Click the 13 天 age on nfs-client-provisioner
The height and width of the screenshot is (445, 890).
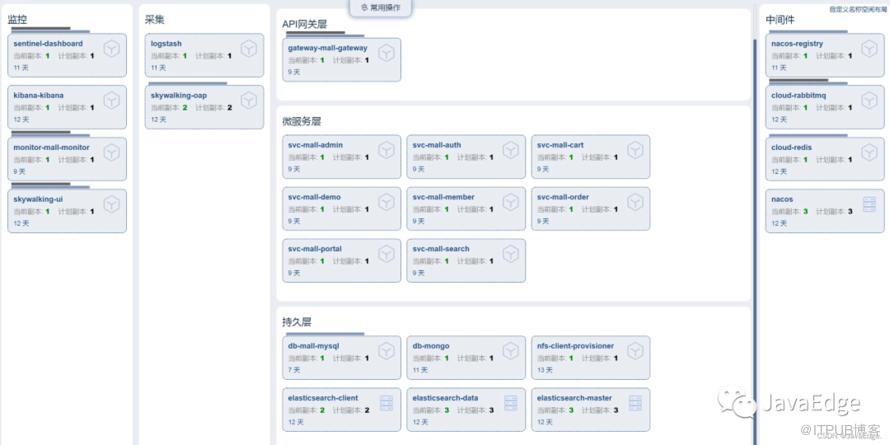pos(545,370)
